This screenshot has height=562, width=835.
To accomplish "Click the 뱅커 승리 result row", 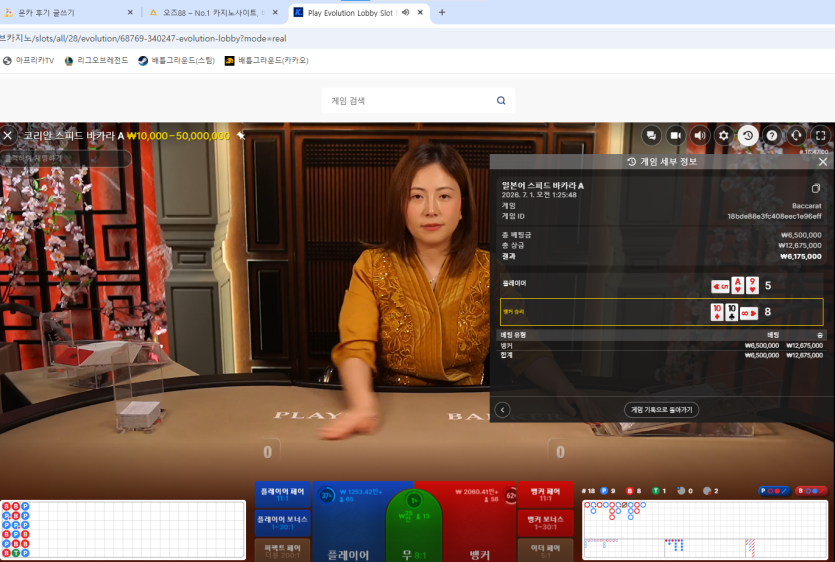I will 661,312.
